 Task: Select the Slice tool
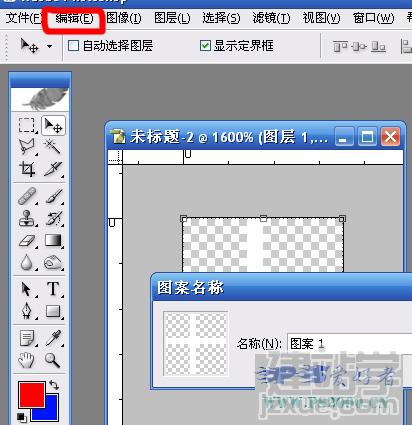click(x=53, y=169)
